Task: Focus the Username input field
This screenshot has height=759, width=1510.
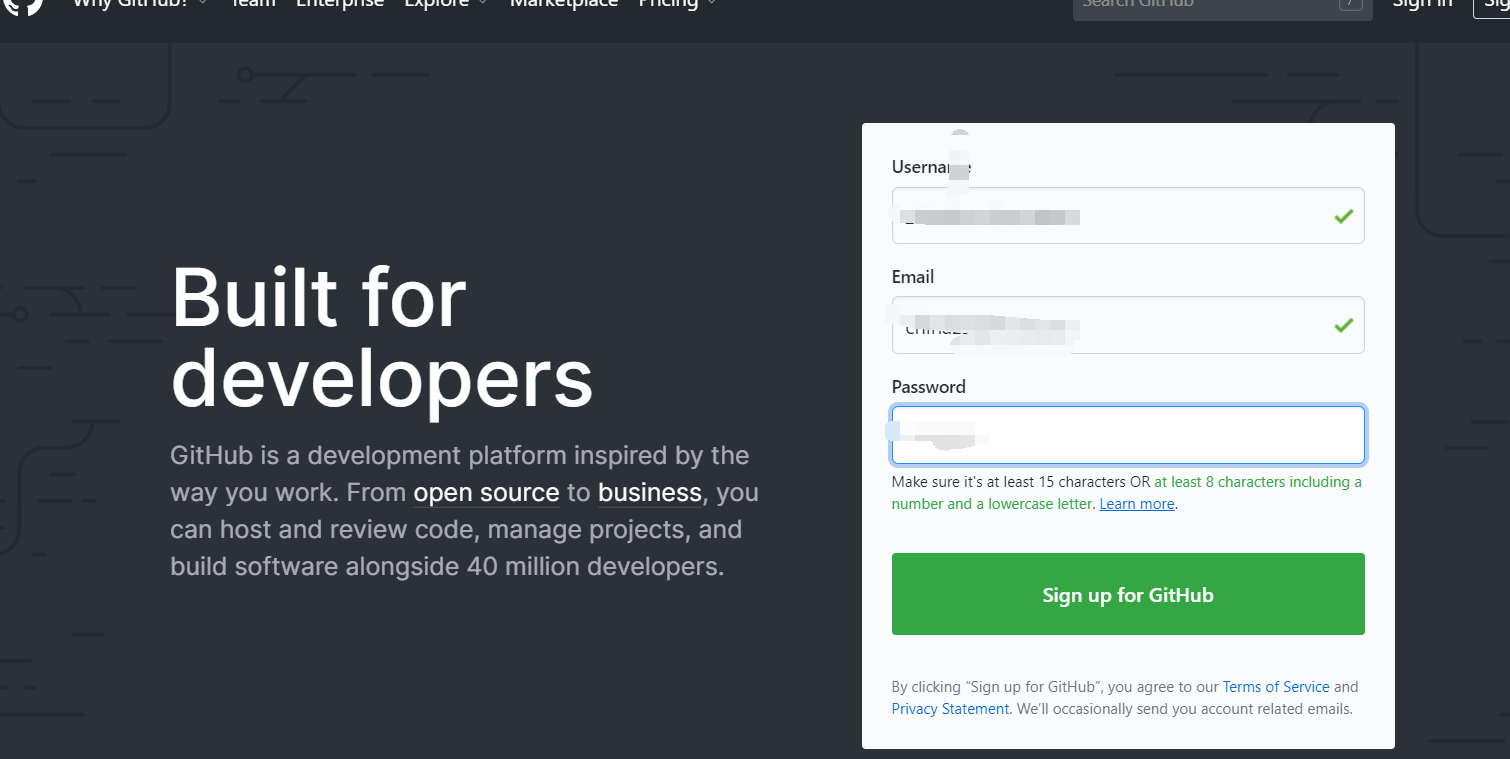Action: tap(1128, 215)
